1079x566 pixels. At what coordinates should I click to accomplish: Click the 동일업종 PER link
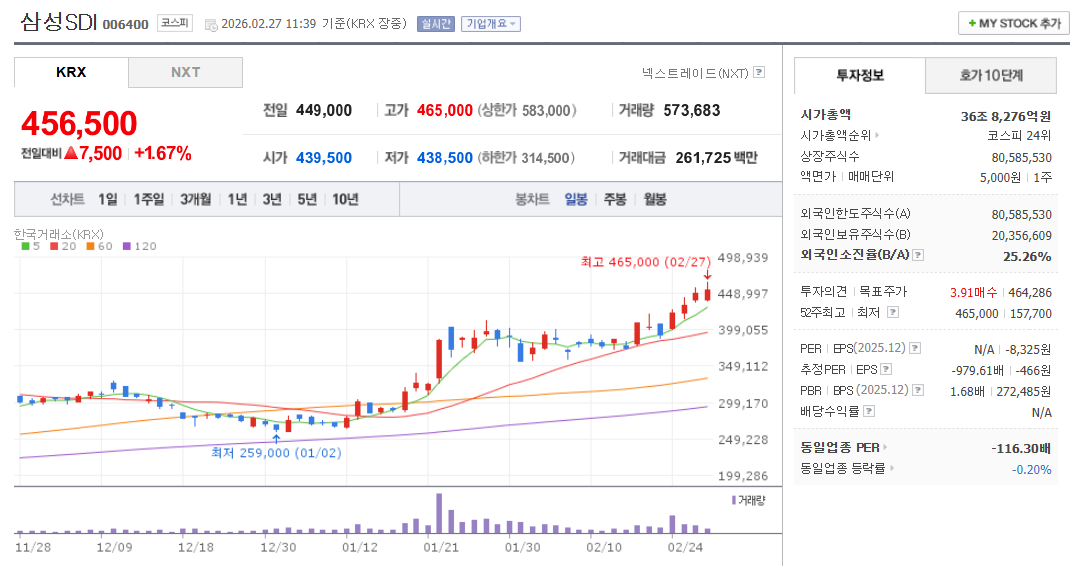(840, 448)
